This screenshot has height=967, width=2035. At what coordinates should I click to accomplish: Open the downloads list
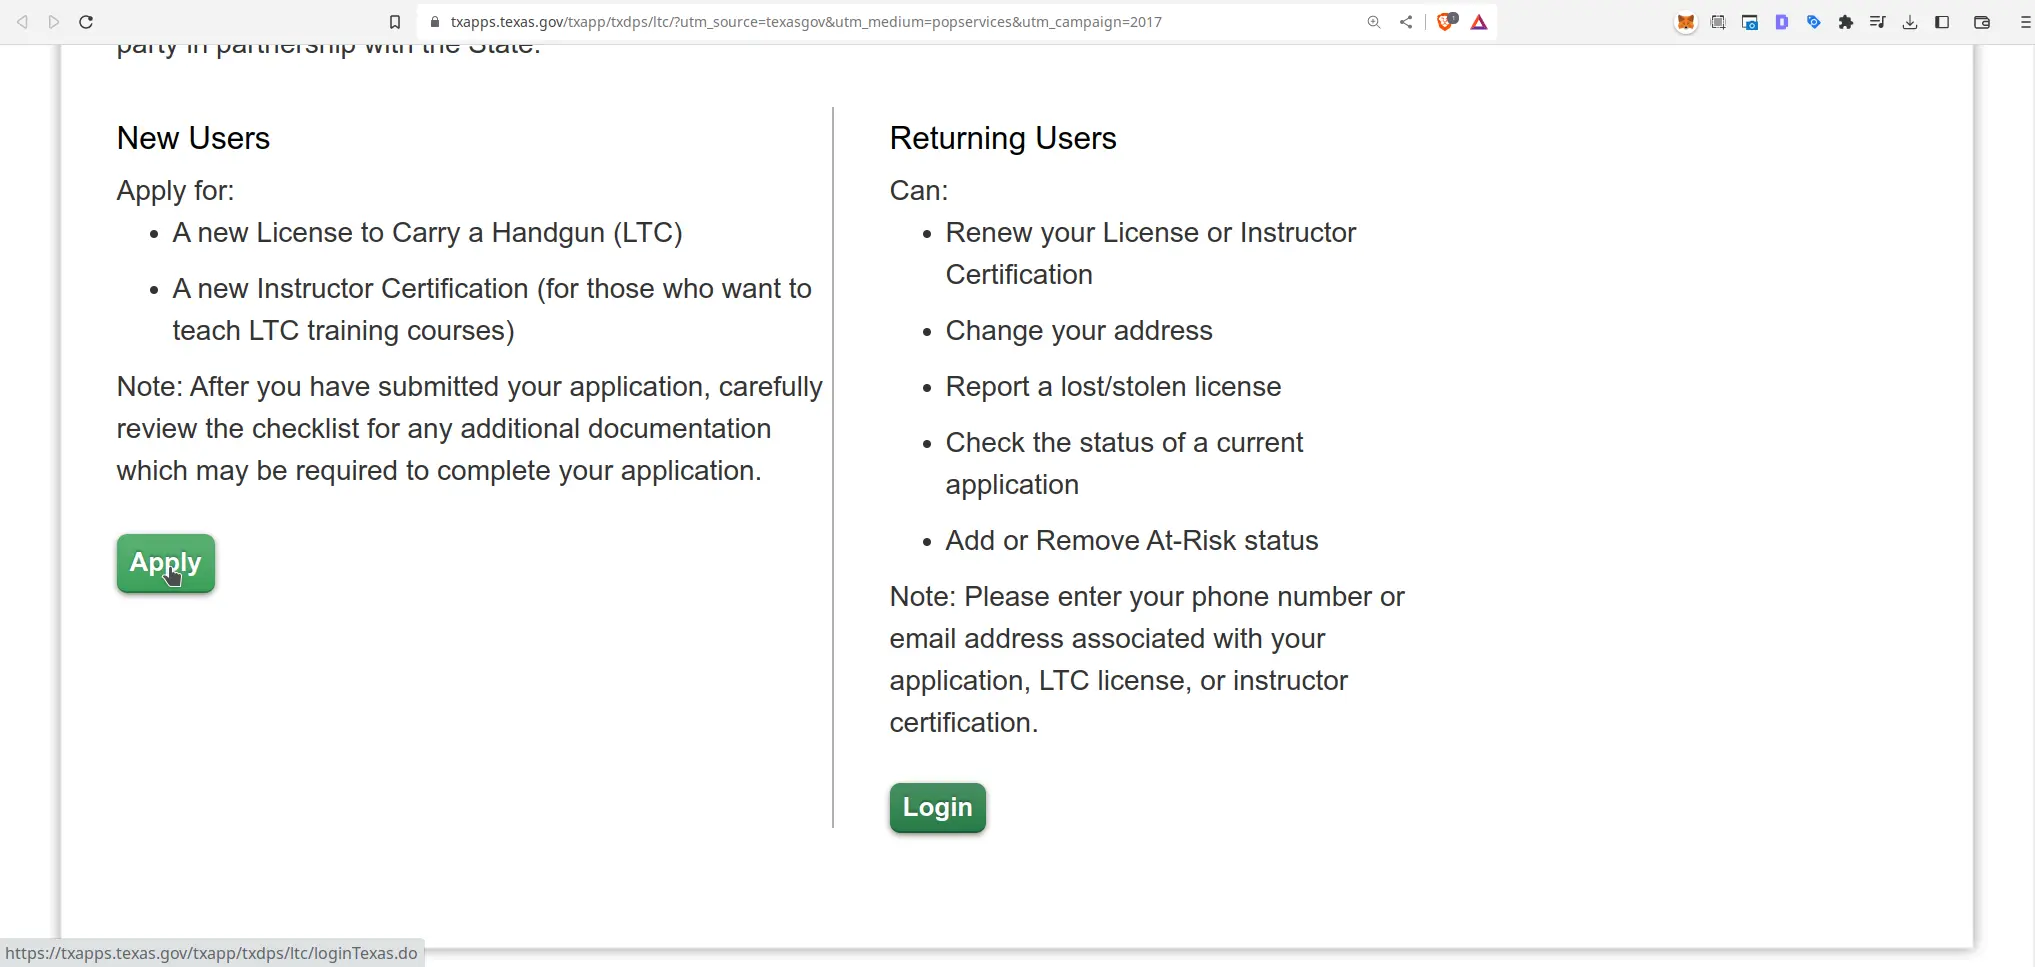point(1910,21)
